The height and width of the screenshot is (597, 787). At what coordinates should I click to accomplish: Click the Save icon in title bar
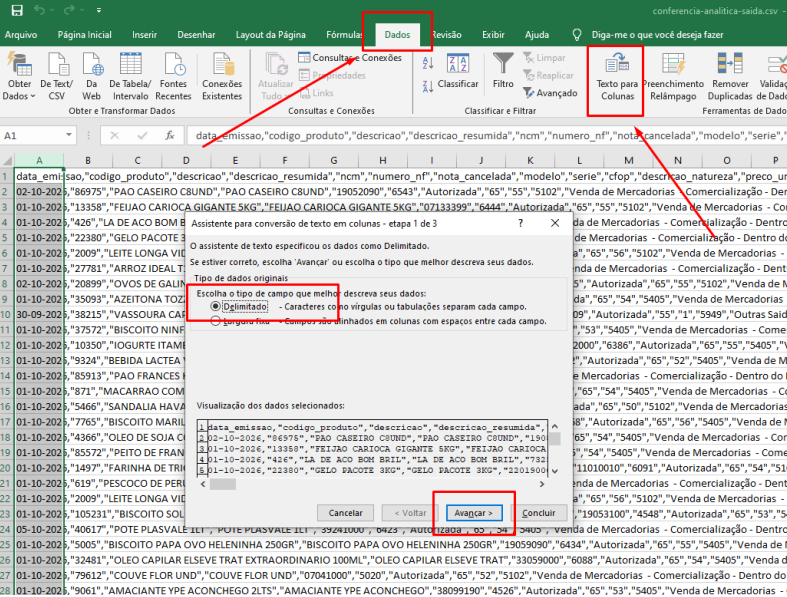pyautogui.click(x=17, y=11)
